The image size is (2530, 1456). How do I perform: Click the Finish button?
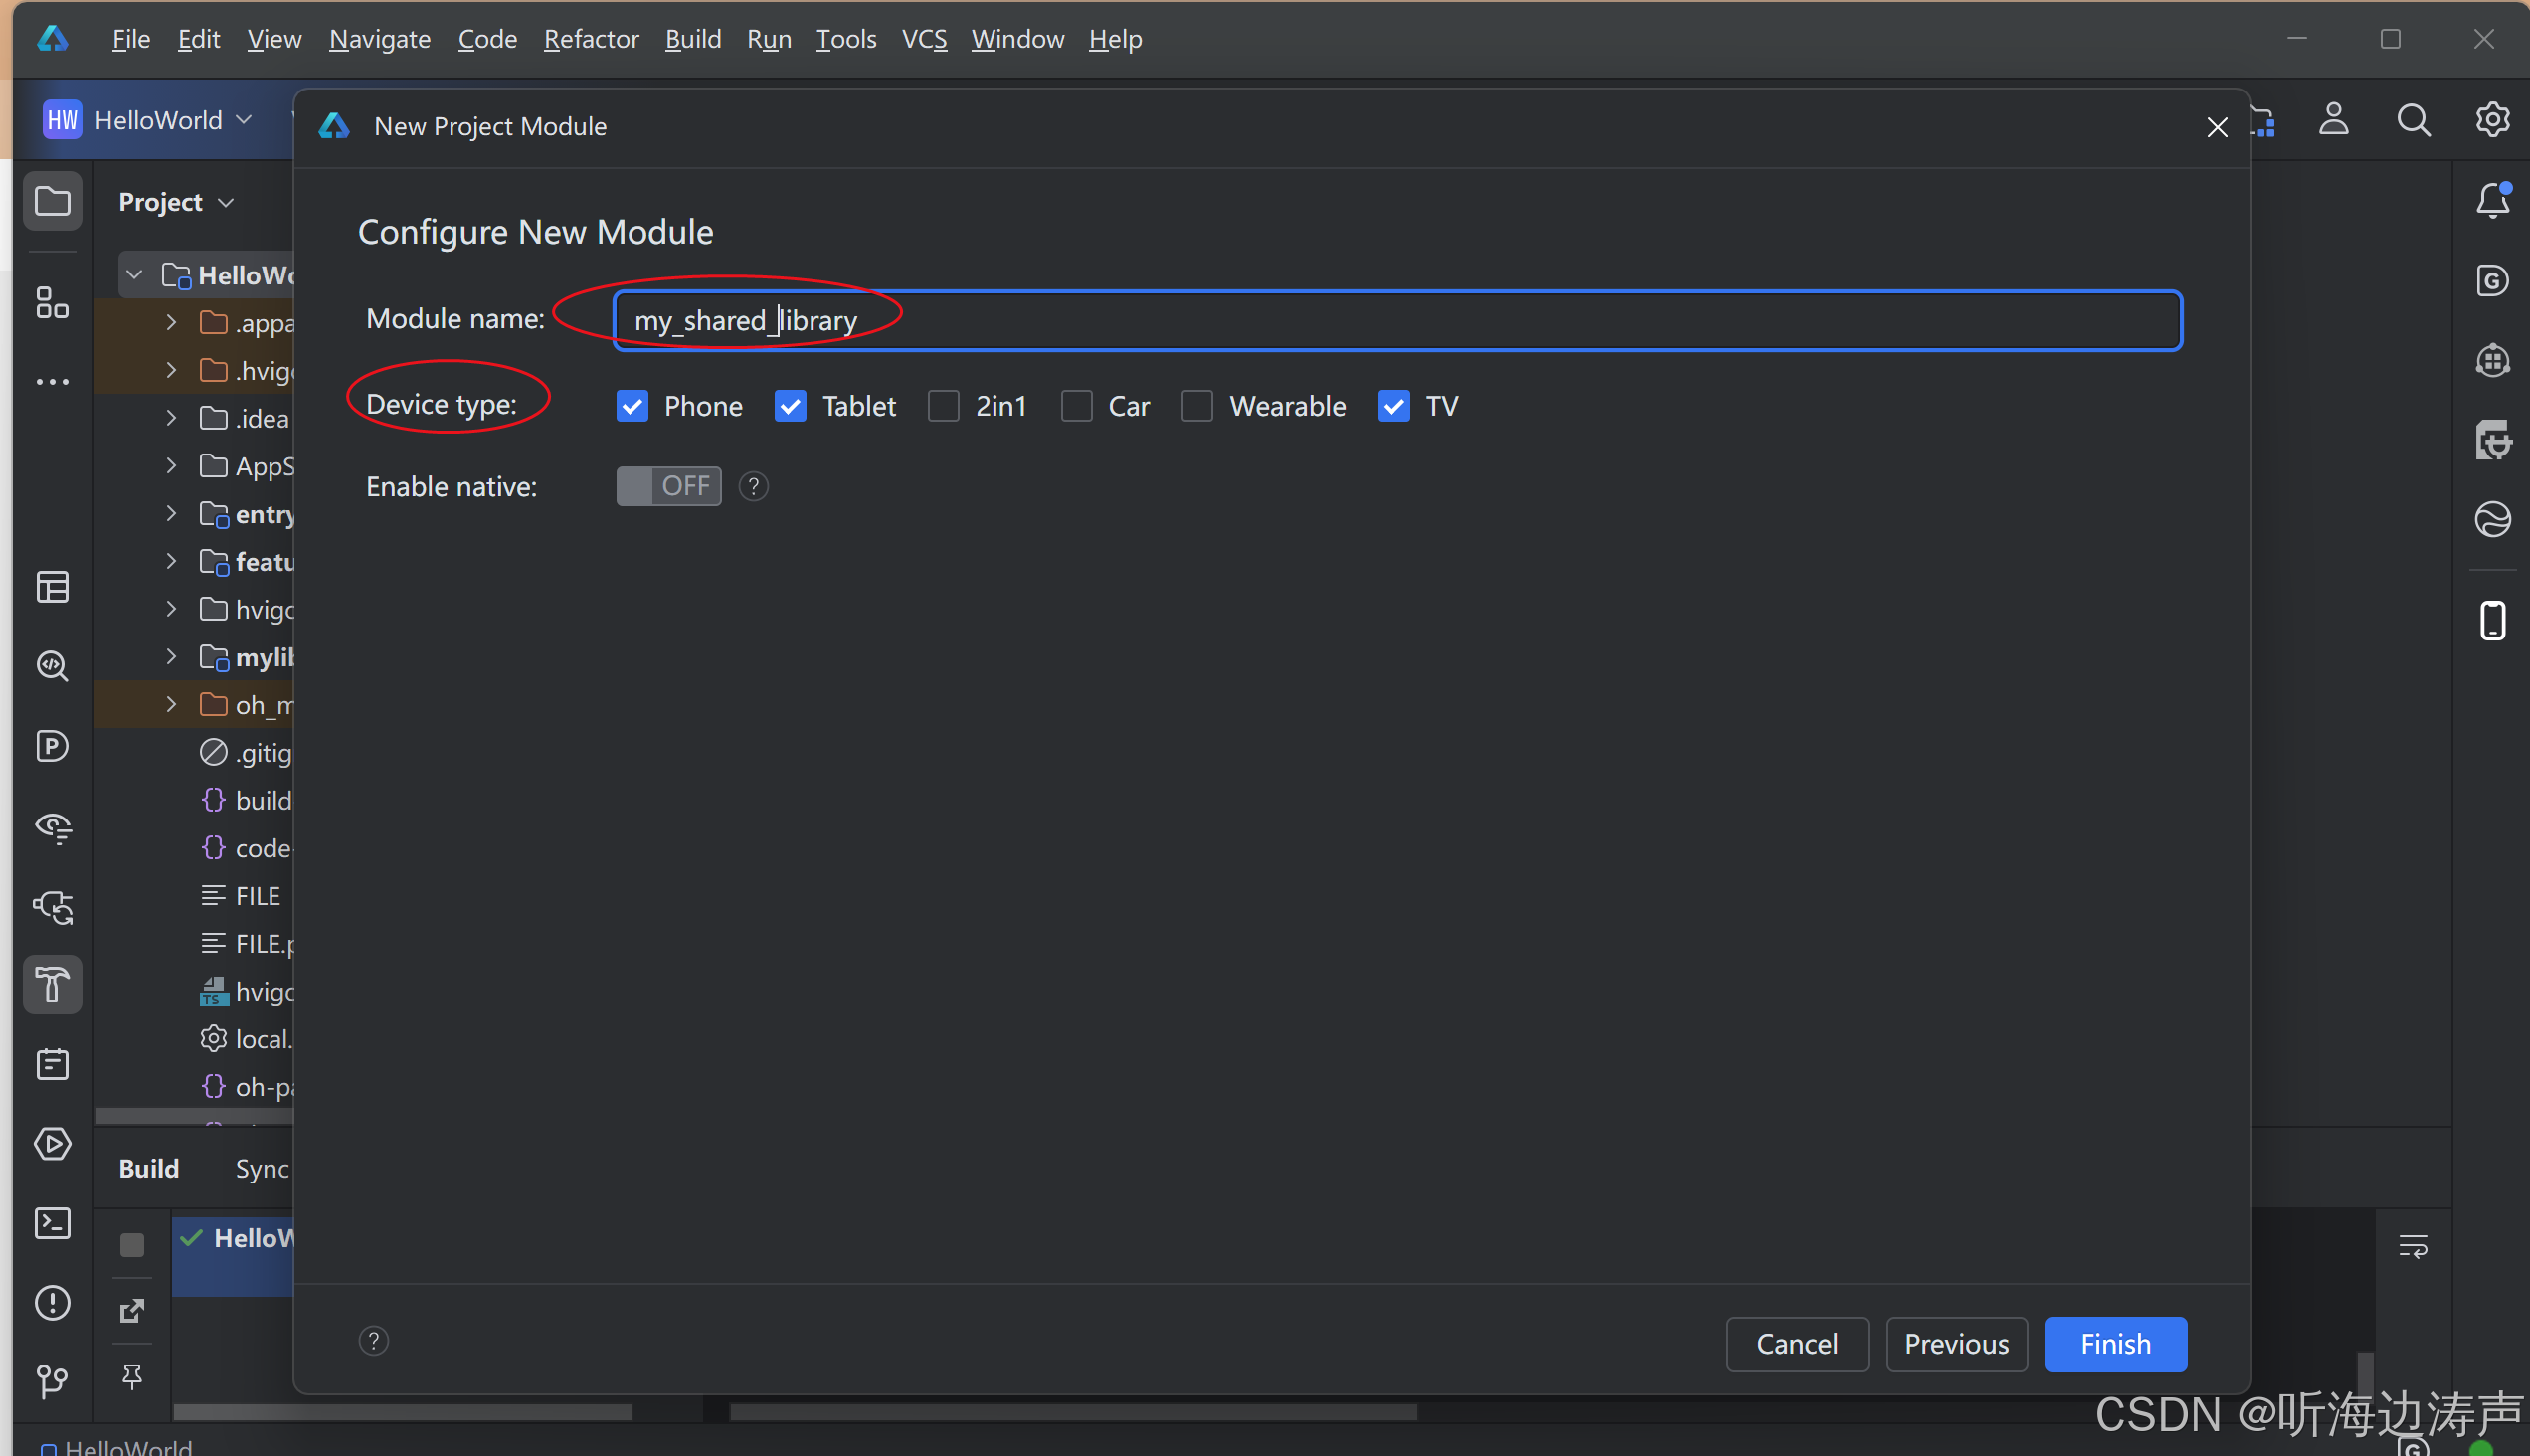point(2115,1344)
